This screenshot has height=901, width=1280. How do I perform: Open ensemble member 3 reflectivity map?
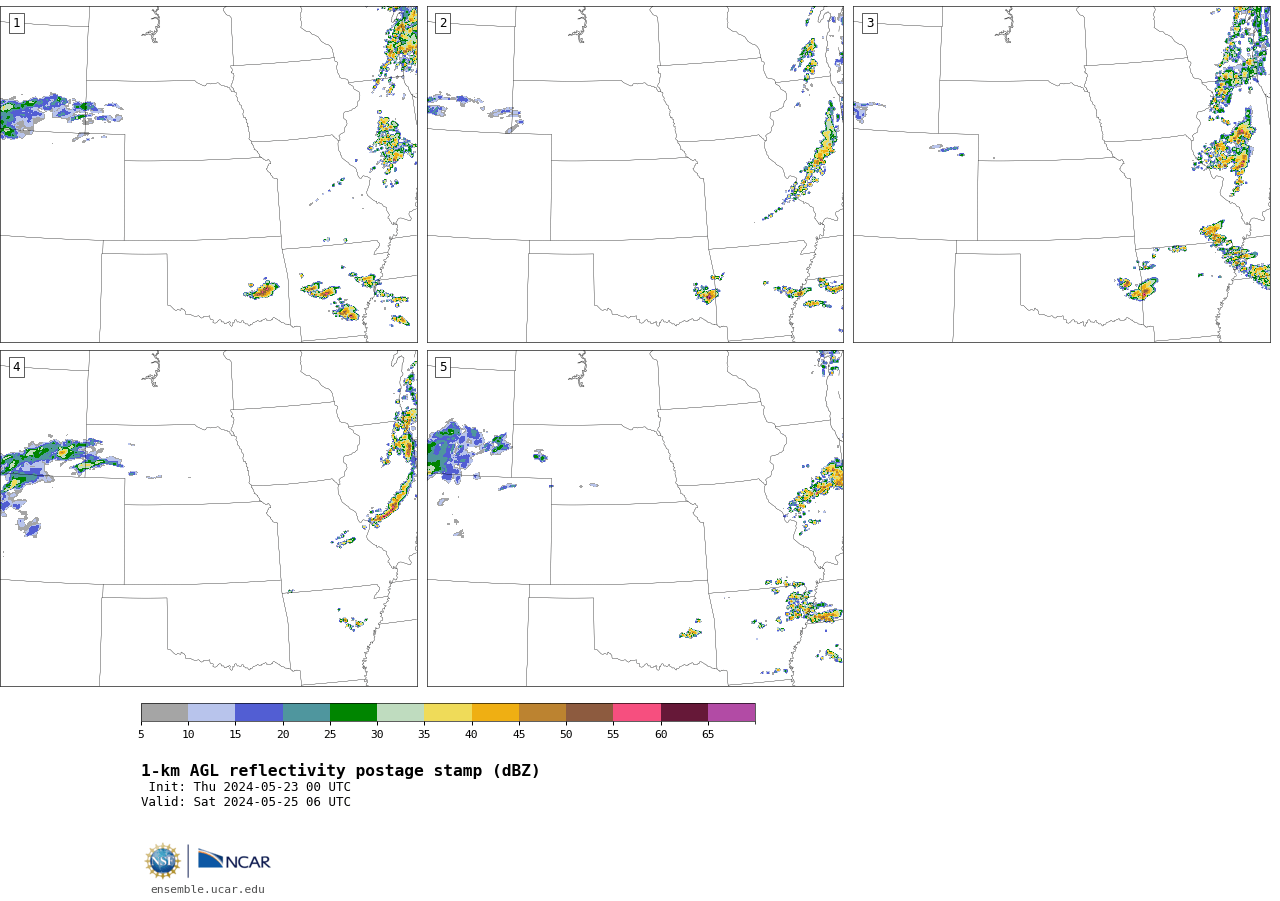click(1061, 174)
